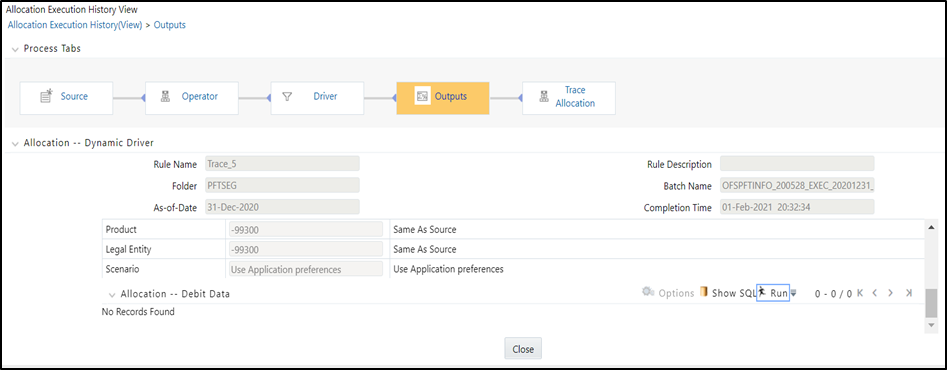Open the Driver process tab
Screen dimensions: 947x370
(x=317, y=98)
